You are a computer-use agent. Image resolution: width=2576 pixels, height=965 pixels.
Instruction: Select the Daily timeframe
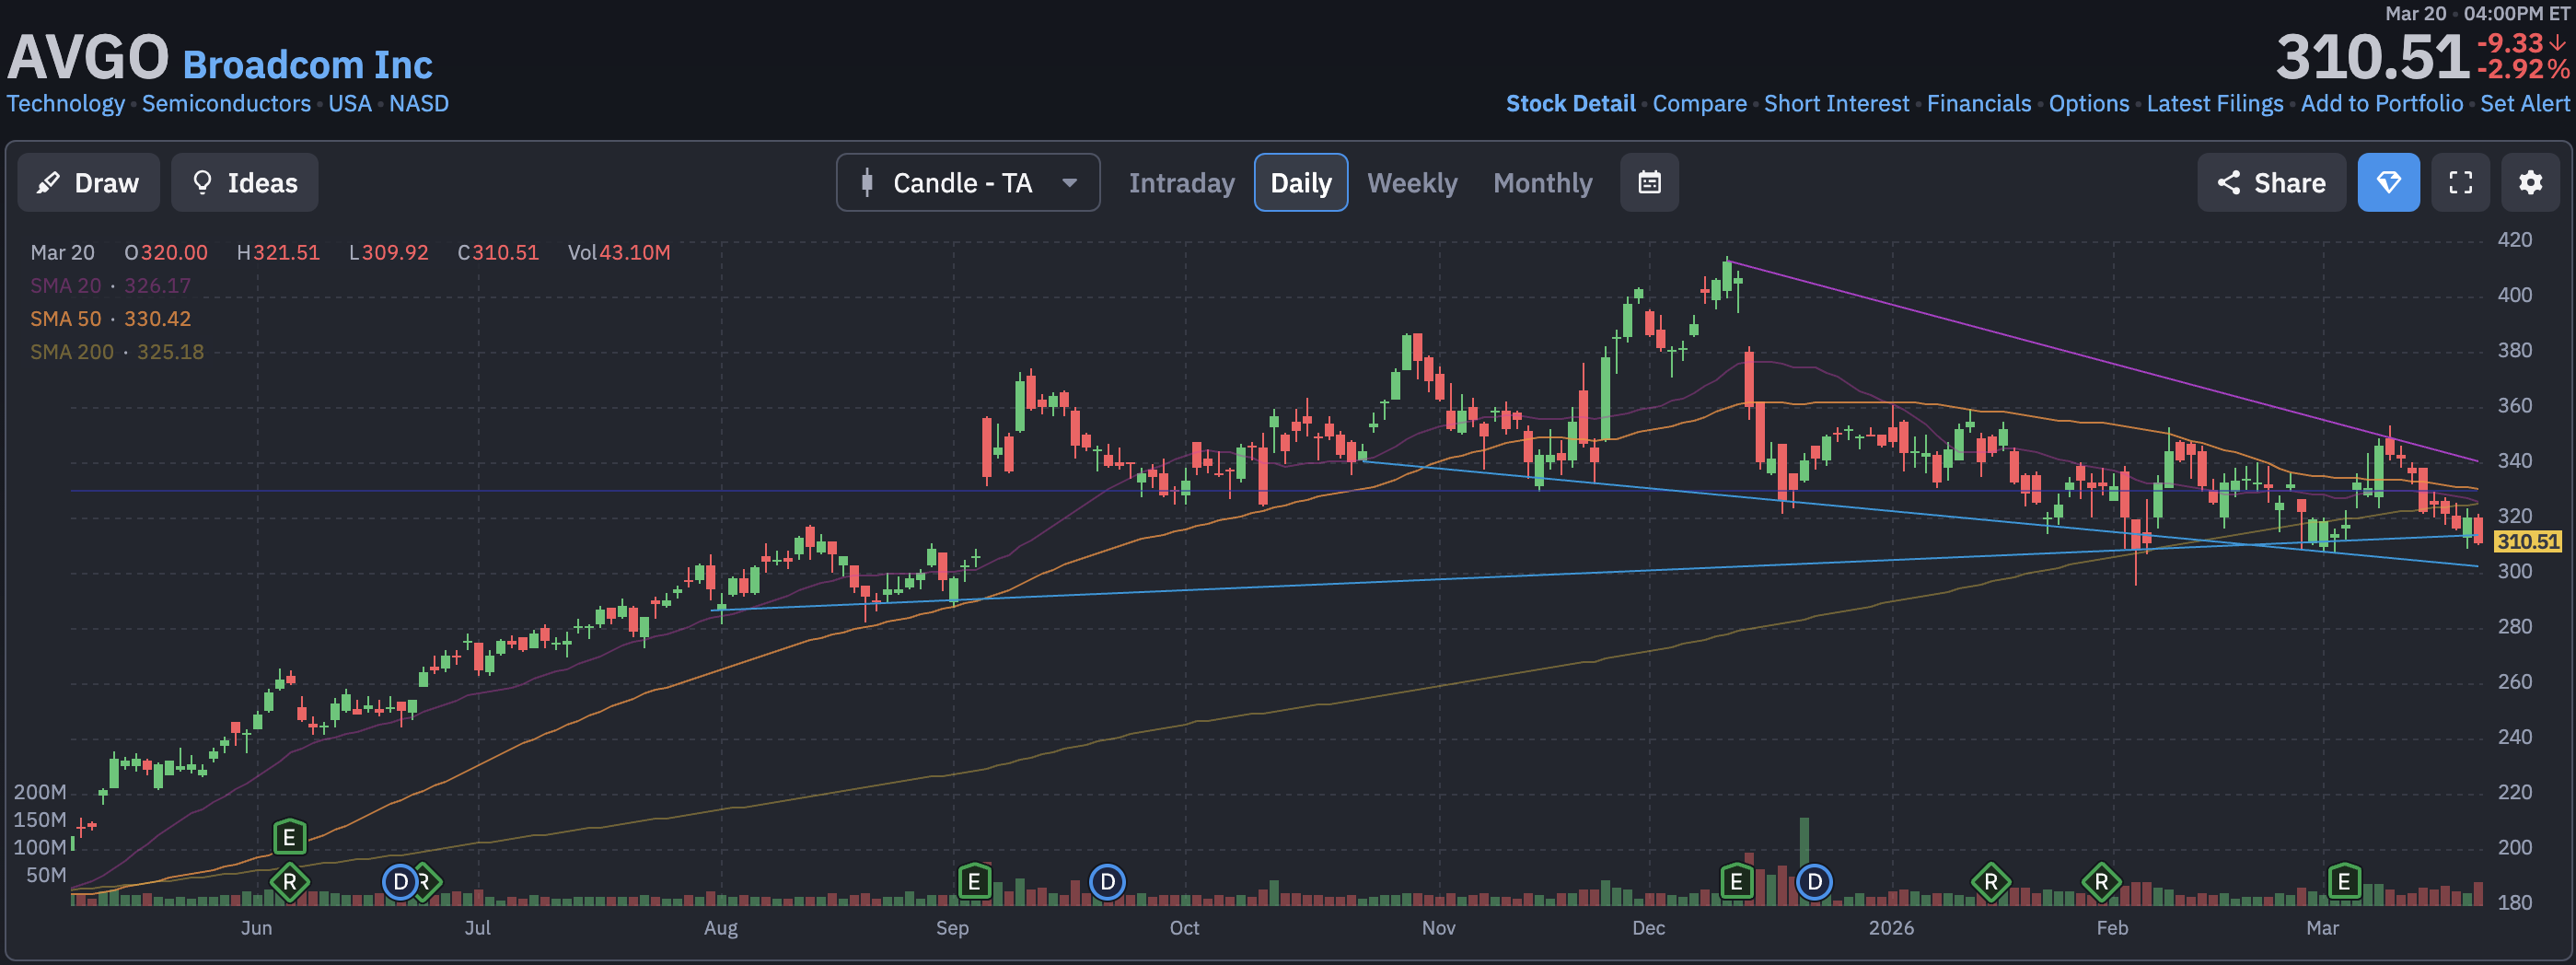tap(1300, 182)
